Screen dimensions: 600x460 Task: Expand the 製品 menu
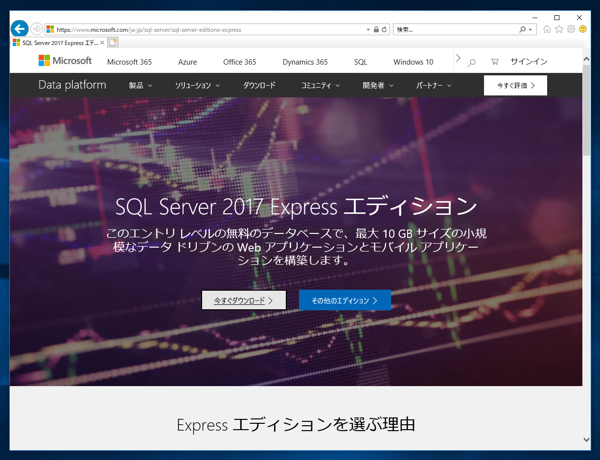tap(140, 85)
